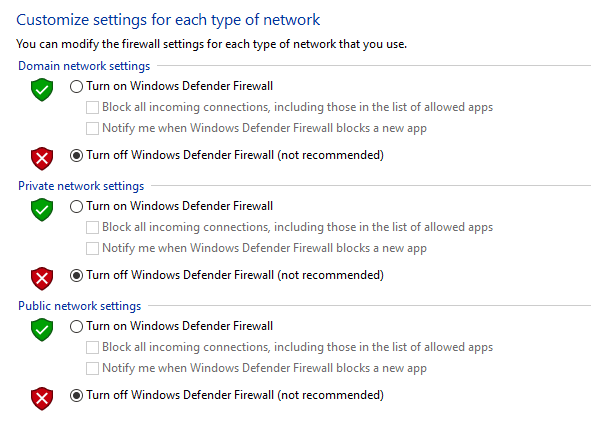Viewport: 612px width, 431px height.
Task: Turn on Windows Defender Firewall for Domain network
Action: (76, 87)
